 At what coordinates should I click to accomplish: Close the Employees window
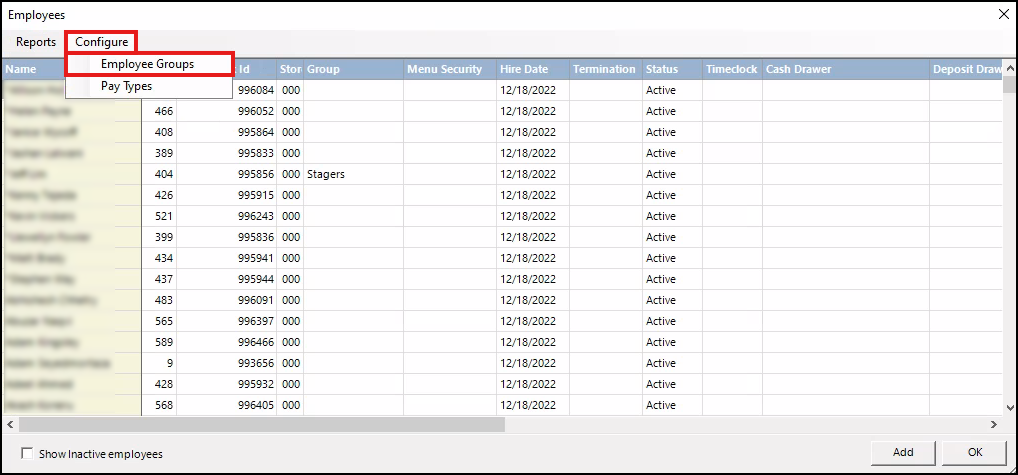pyautogui.click(x=1003, y=14)
